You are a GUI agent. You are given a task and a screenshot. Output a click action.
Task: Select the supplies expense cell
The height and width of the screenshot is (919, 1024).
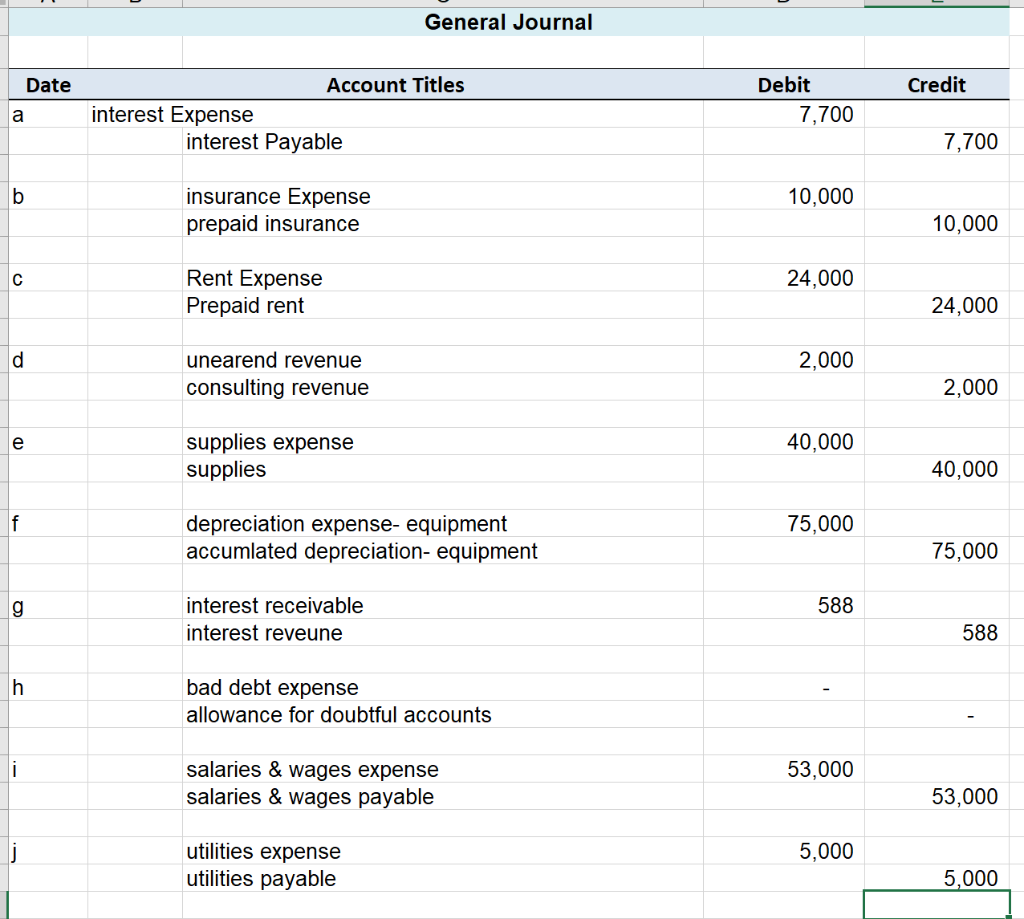[x=443, y=442]
